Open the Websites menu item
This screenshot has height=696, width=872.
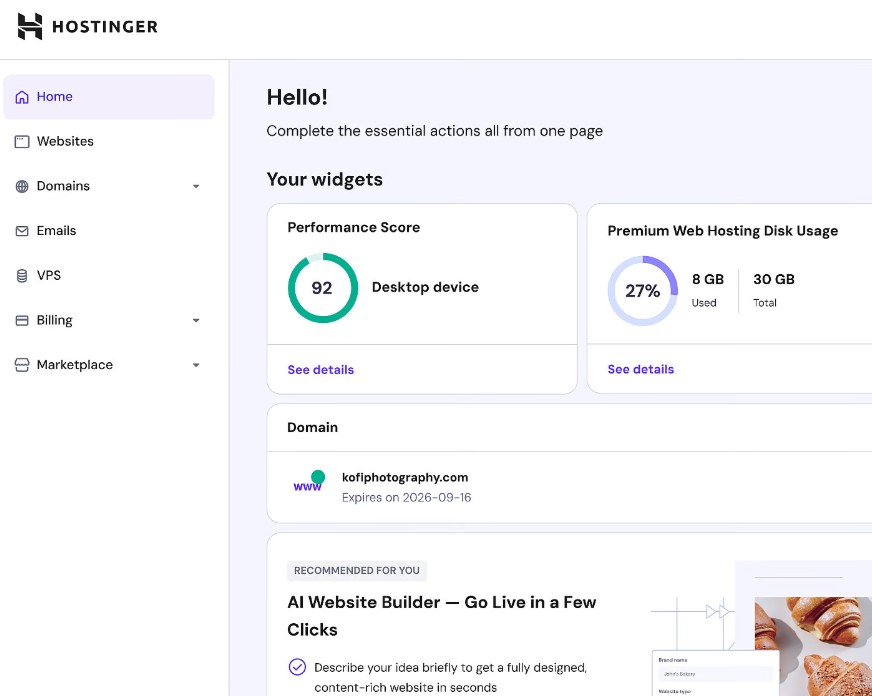pyautogui.click(x=65, y=142)
